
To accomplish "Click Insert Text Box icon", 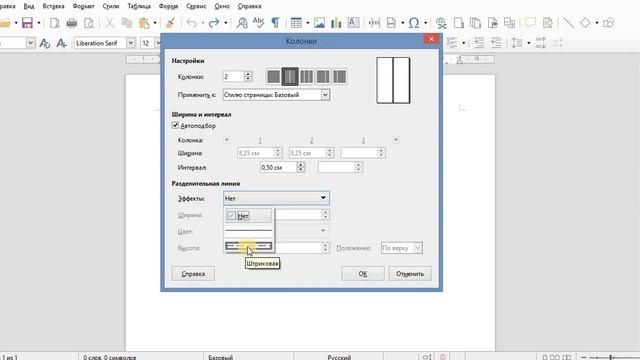I will [353, 23].
